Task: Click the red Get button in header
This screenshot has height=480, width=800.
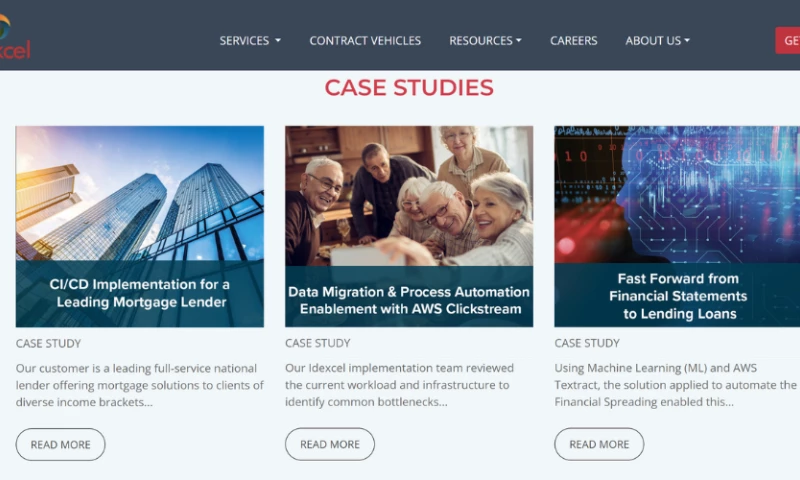Action: coord(788,40)
